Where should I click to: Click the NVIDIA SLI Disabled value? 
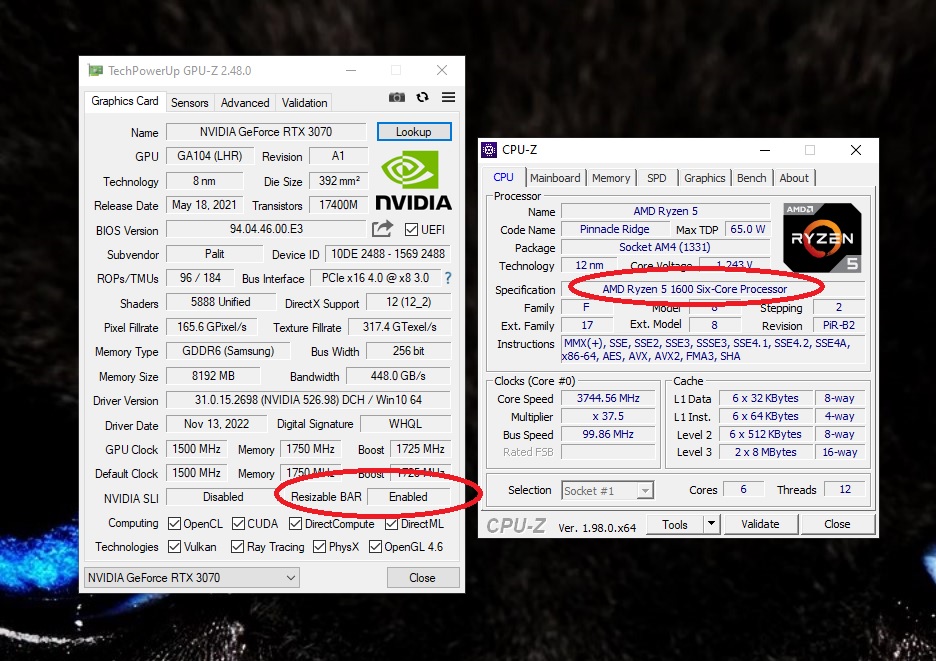click(x=223, y=497)
